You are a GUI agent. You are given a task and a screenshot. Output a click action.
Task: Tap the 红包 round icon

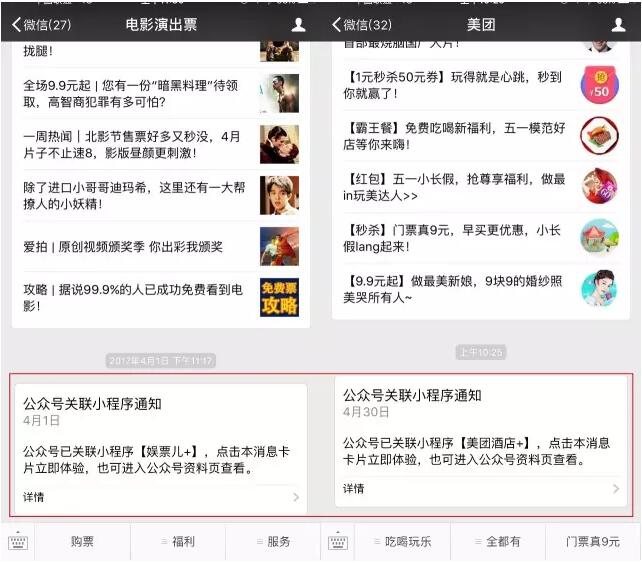(599, 187)
